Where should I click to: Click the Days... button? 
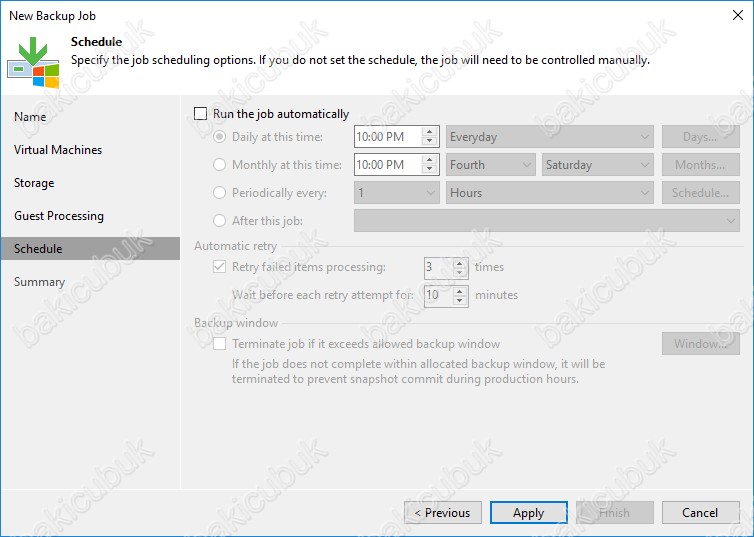(701, 137)
